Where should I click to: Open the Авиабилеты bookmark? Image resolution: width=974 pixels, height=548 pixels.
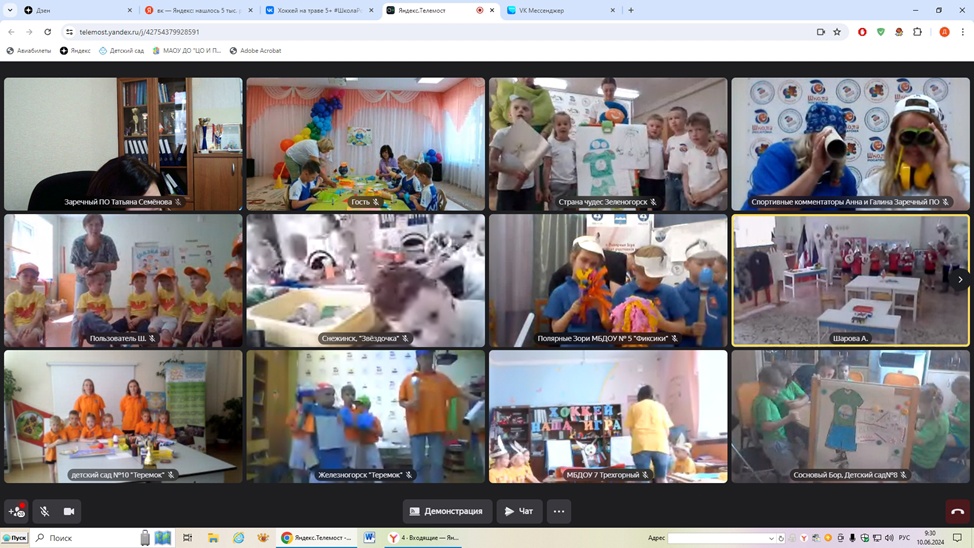pos(29,50)
